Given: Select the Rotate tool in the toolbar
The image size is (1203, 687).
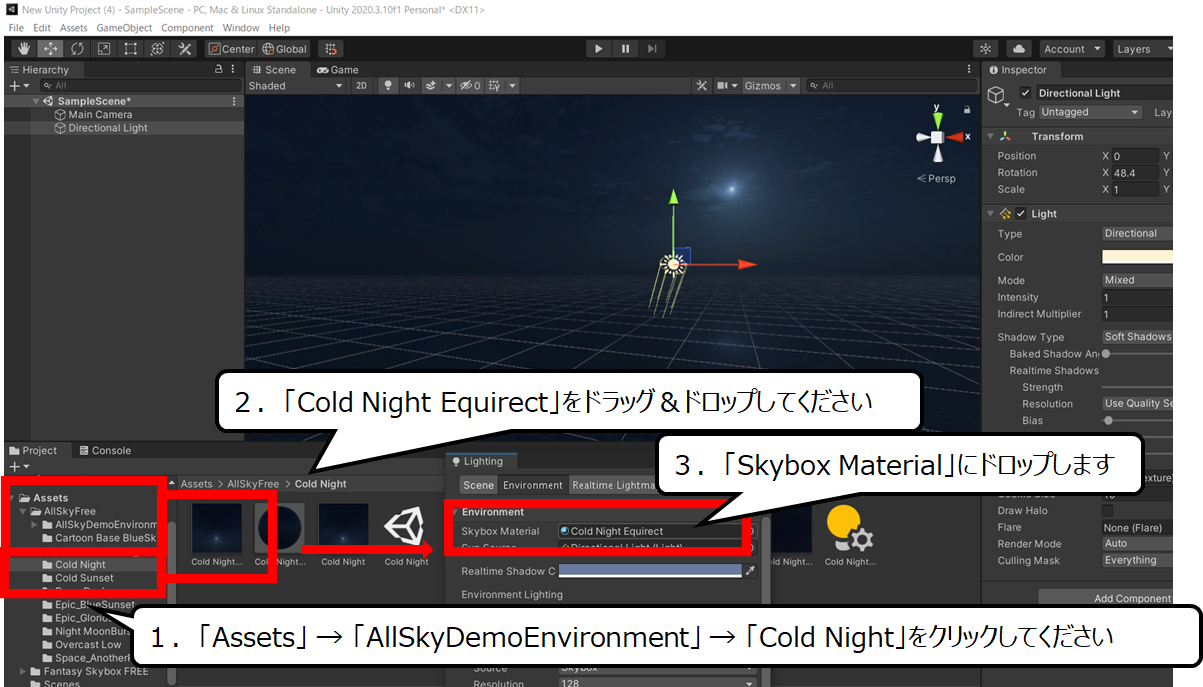Looking at the screenshot, I should (78, 49).
